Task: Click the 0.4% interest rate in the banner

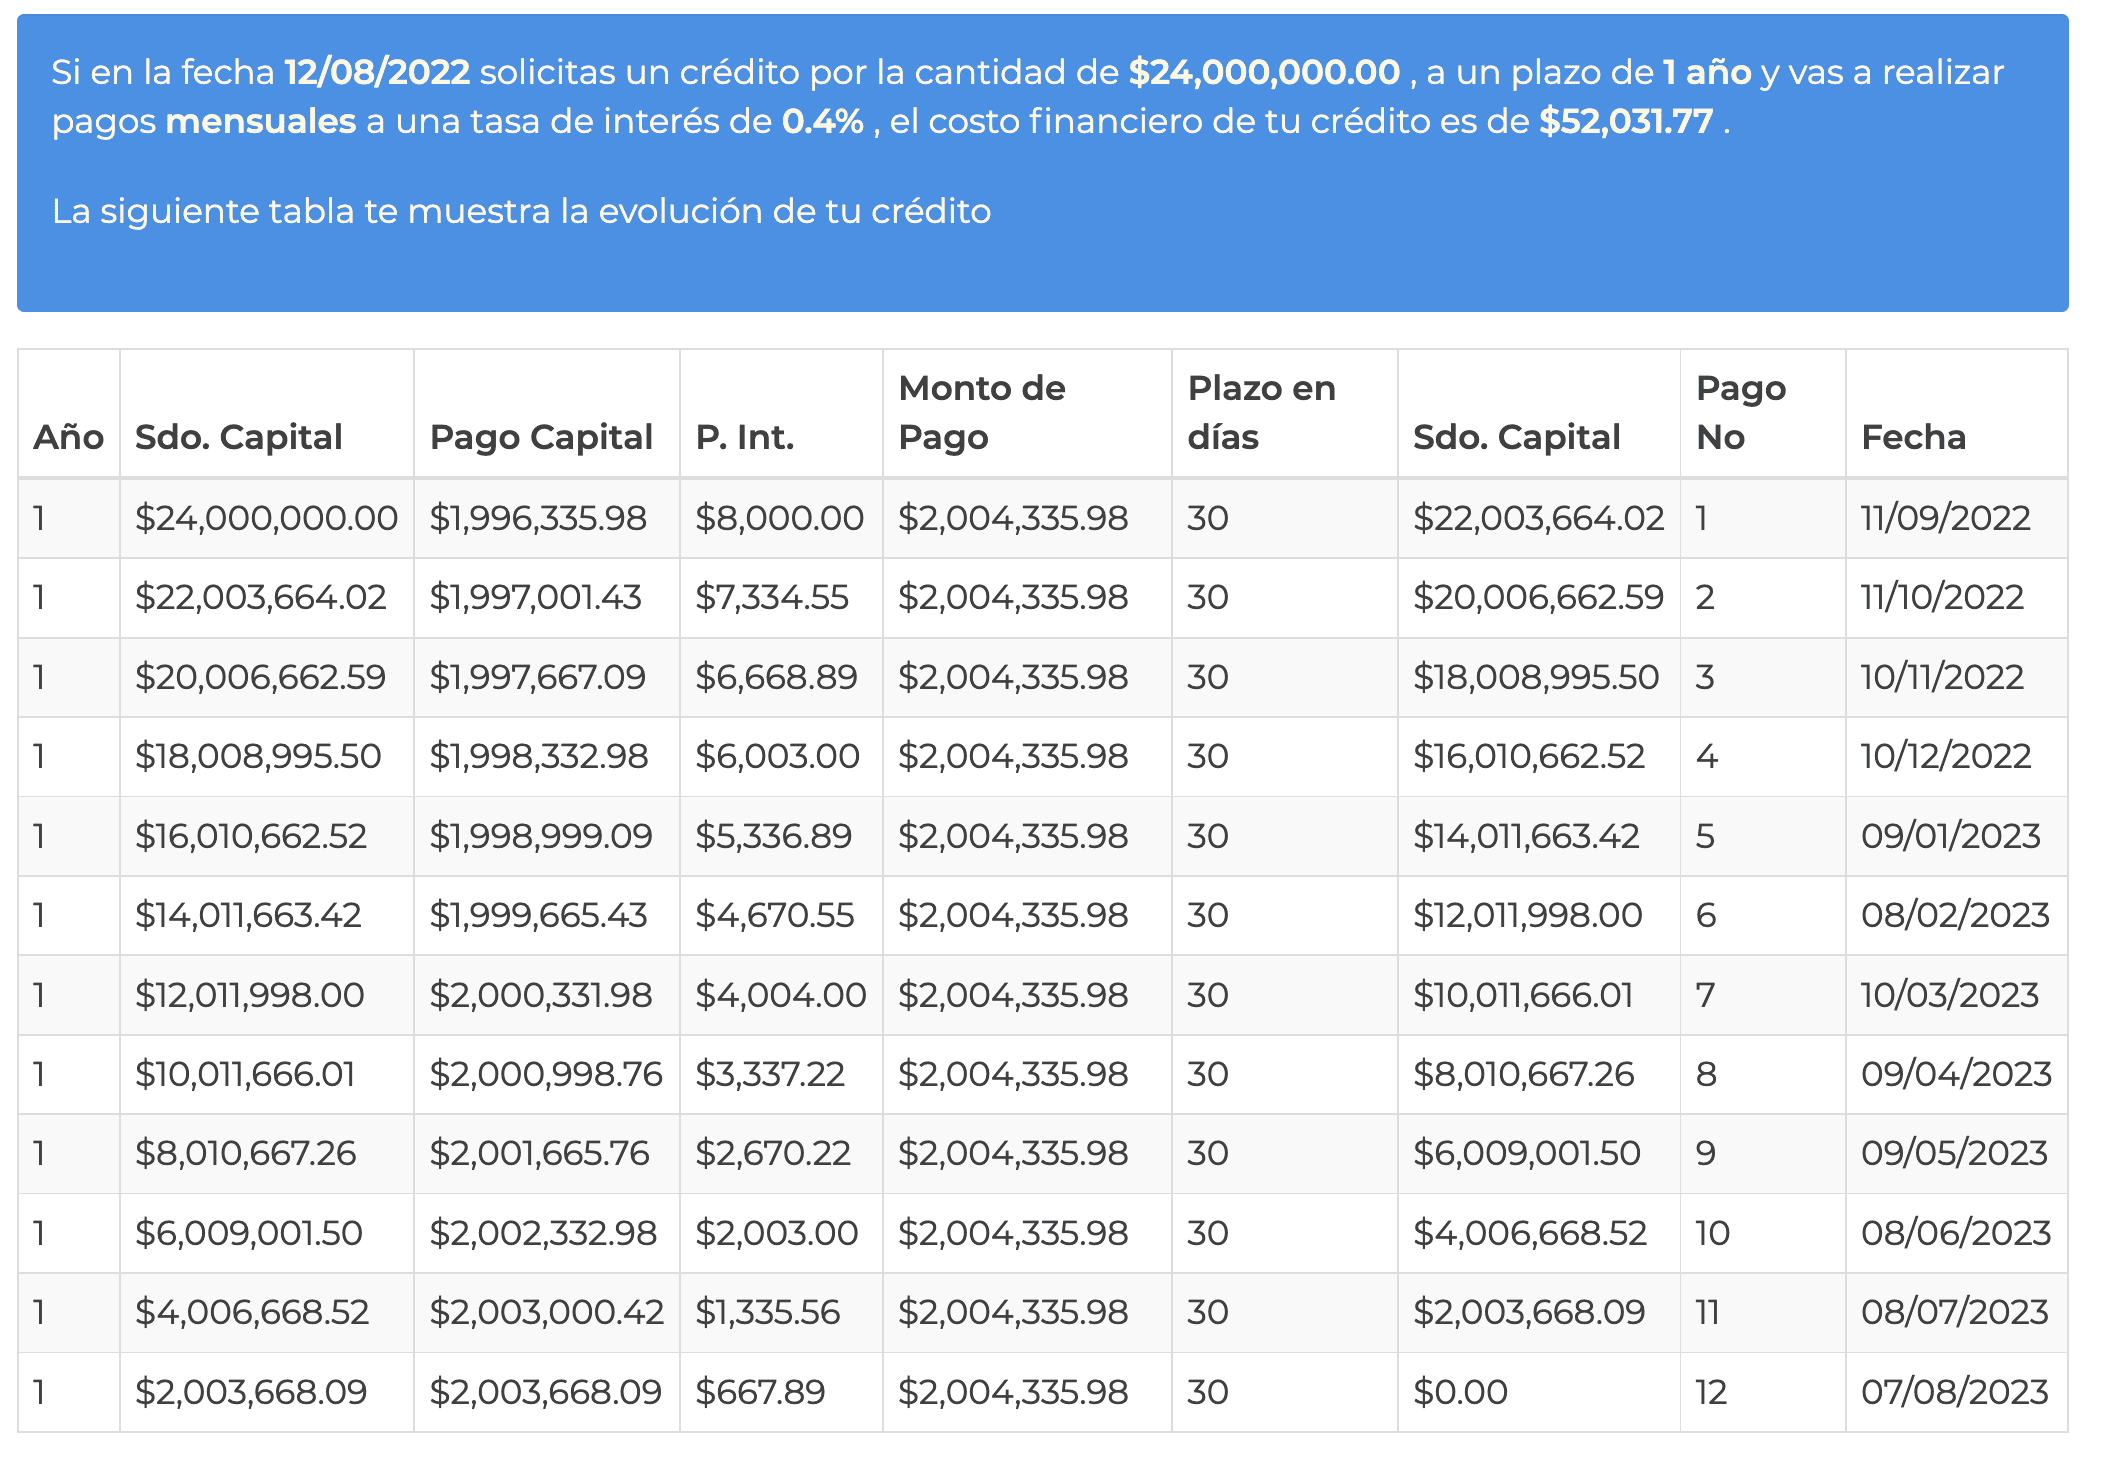Action: tap(823, 121)
